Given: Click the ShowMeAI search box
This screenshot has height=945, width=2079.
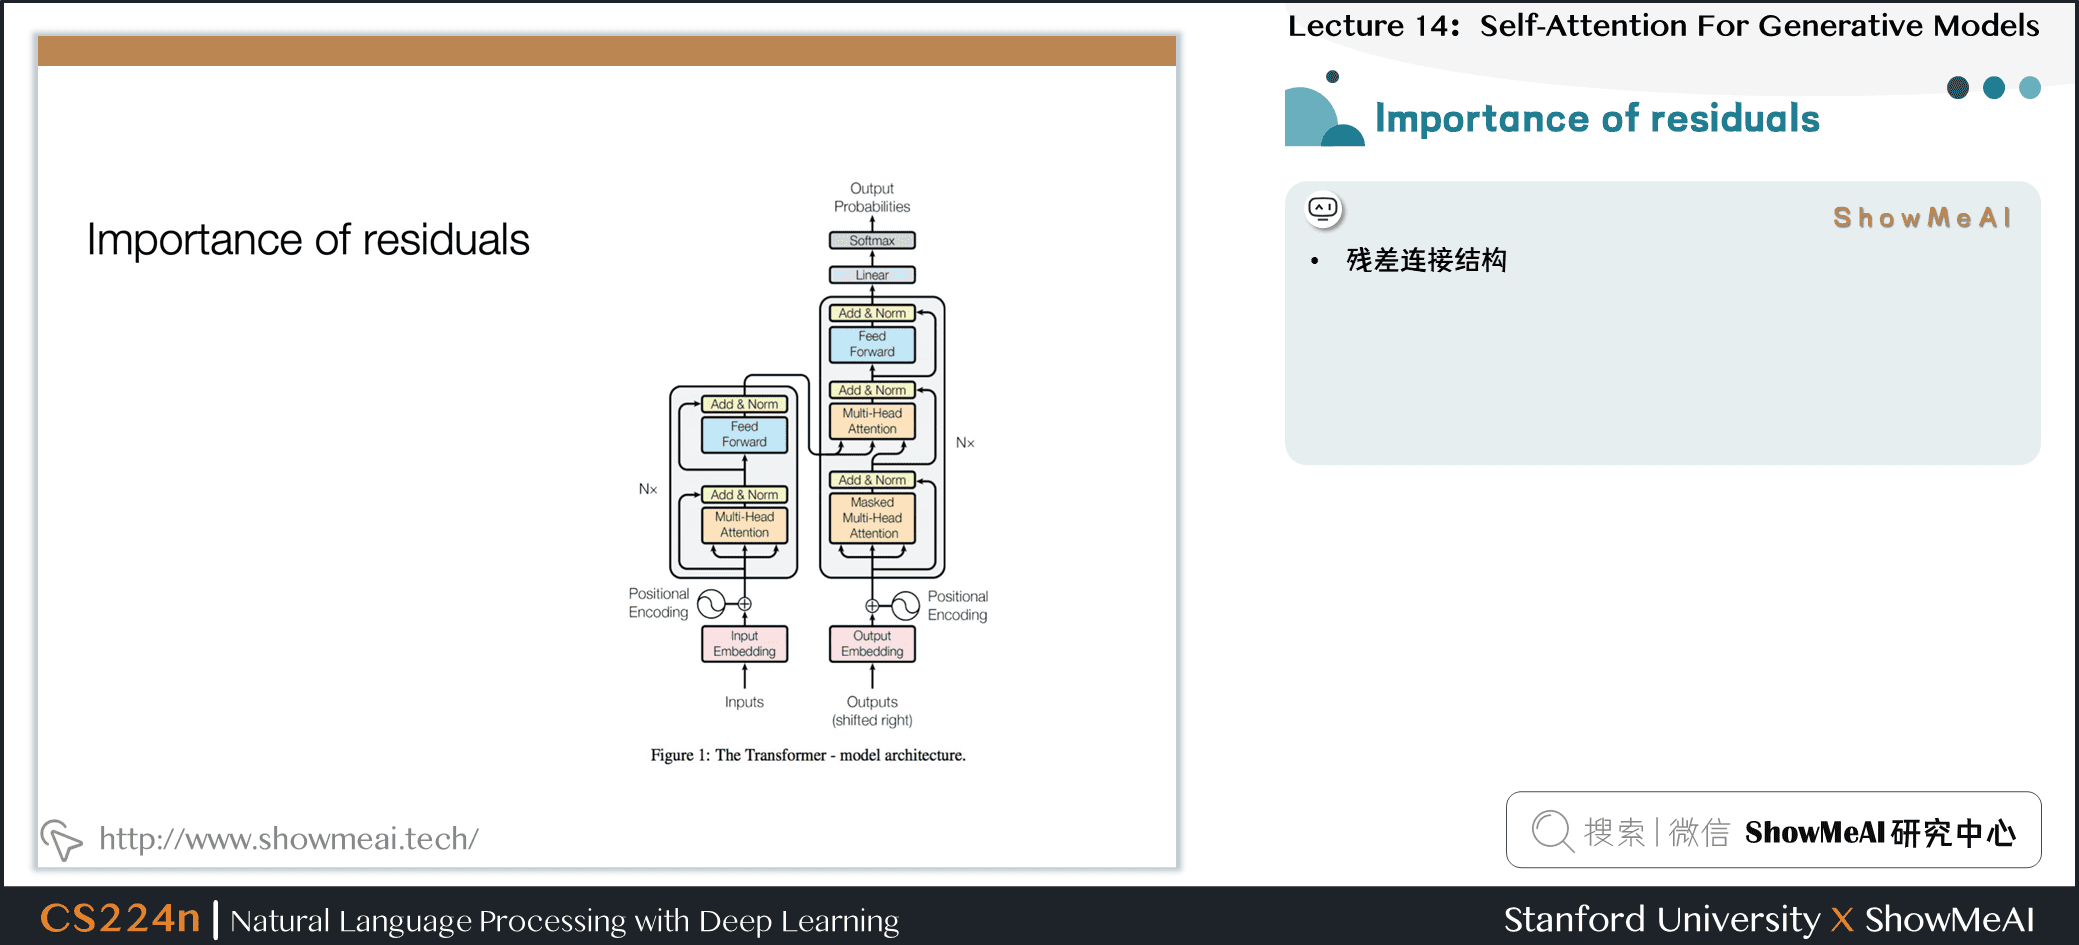Looking at the screenshot, I should (1773, 830).
